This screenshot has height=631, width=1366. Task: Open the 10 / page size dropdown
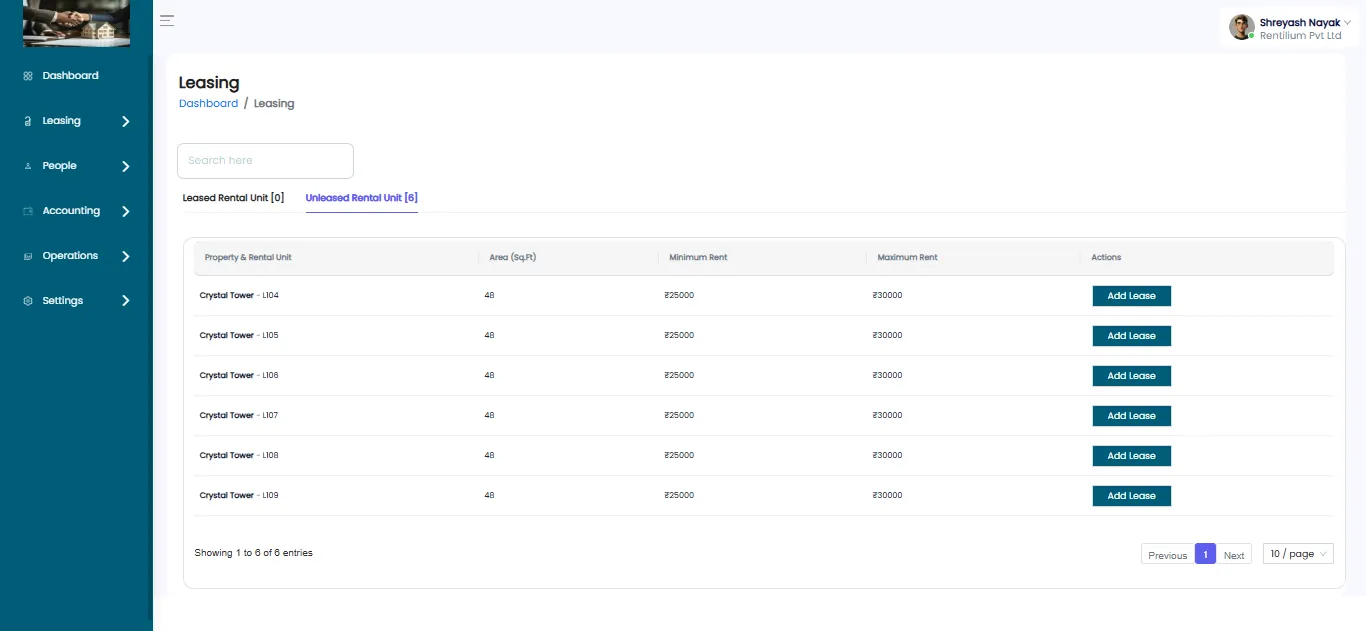pos(1298,554)
